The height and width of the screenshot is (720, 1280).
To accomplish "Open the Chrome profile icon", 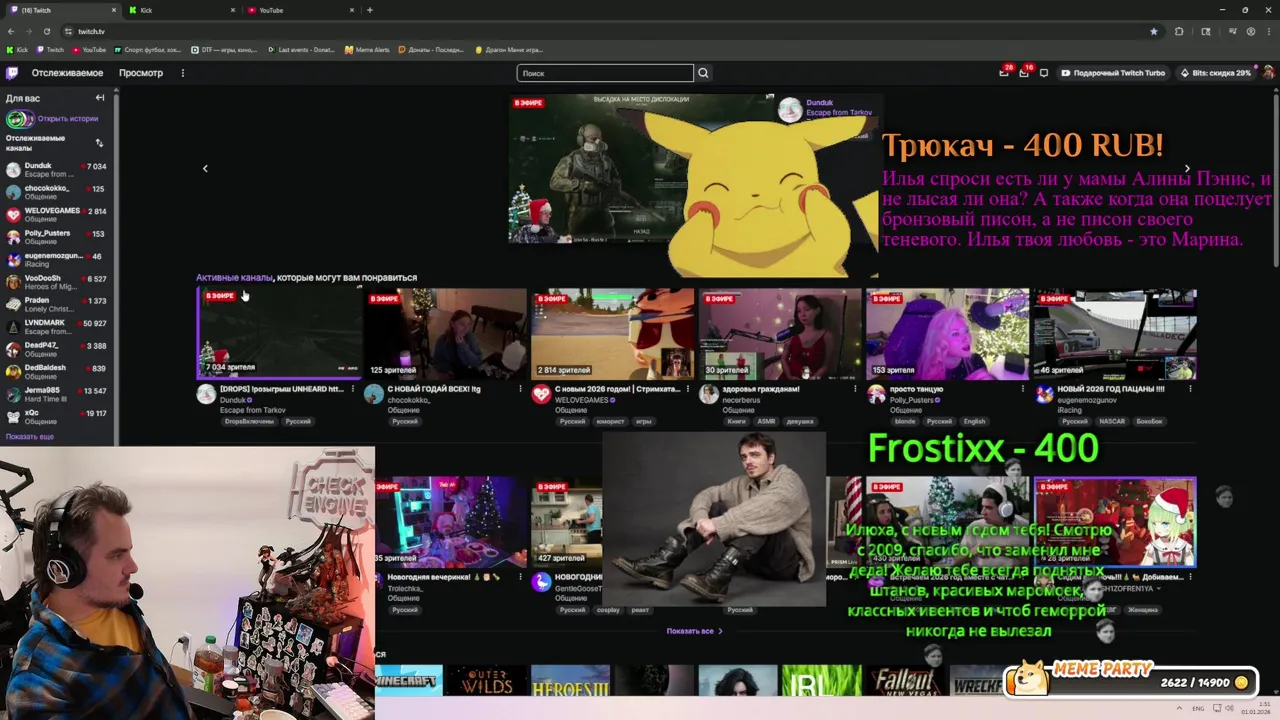I will (1250, 31).
